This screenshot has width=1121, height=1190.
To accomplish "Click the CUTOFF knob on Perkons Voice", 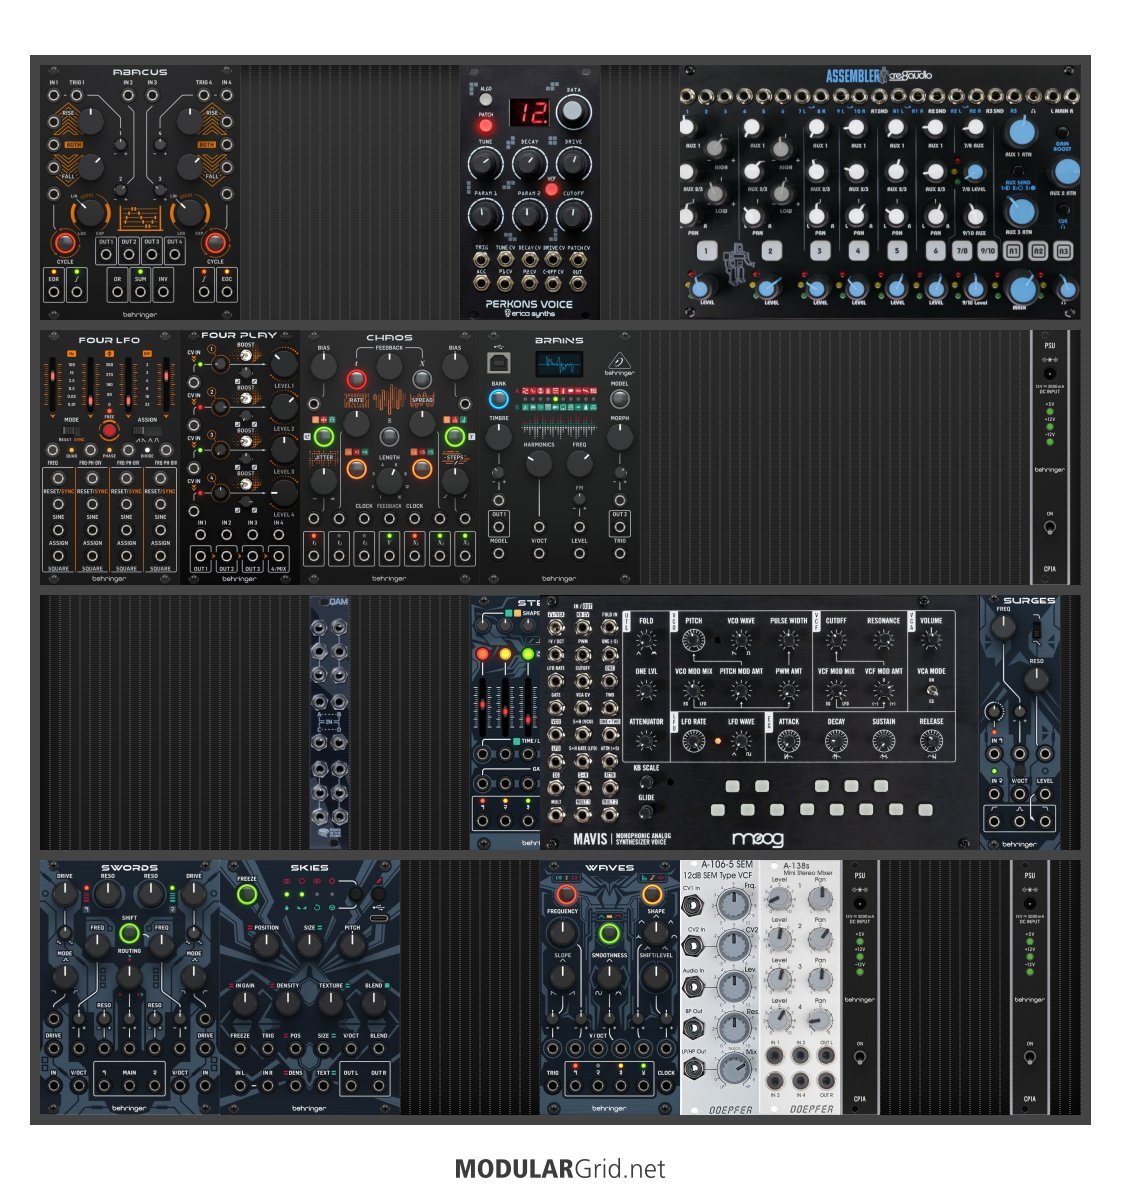I will (573, 216).
